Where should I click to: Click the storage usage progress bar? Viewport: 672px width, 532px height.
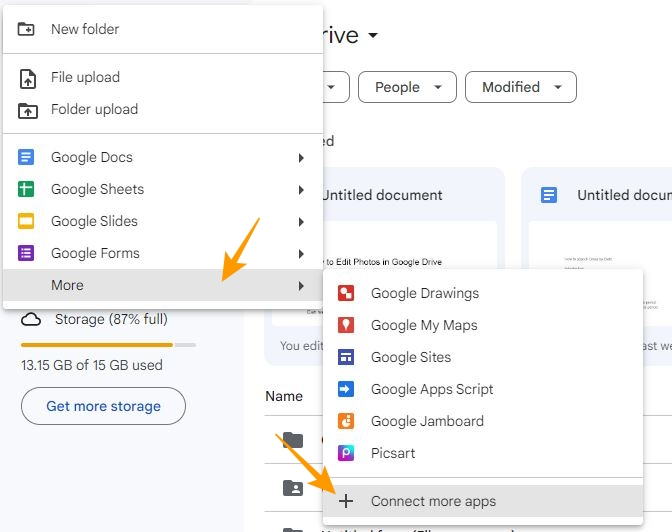point(108,345)
